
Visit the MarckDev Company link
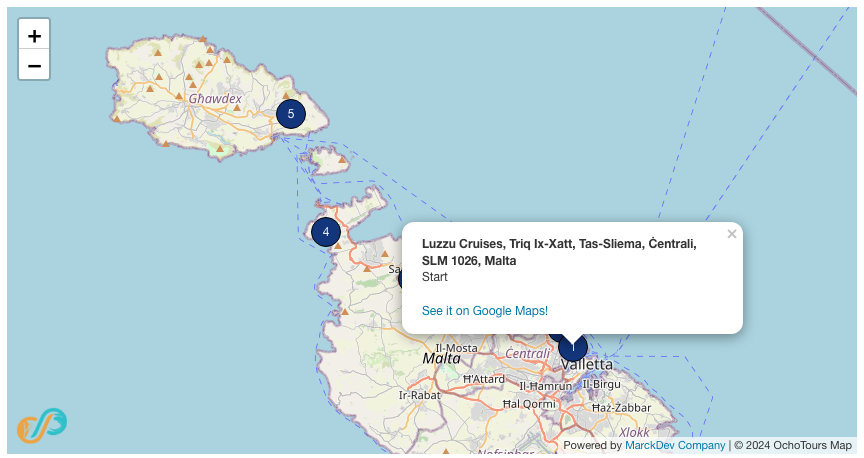click(675, 445)
